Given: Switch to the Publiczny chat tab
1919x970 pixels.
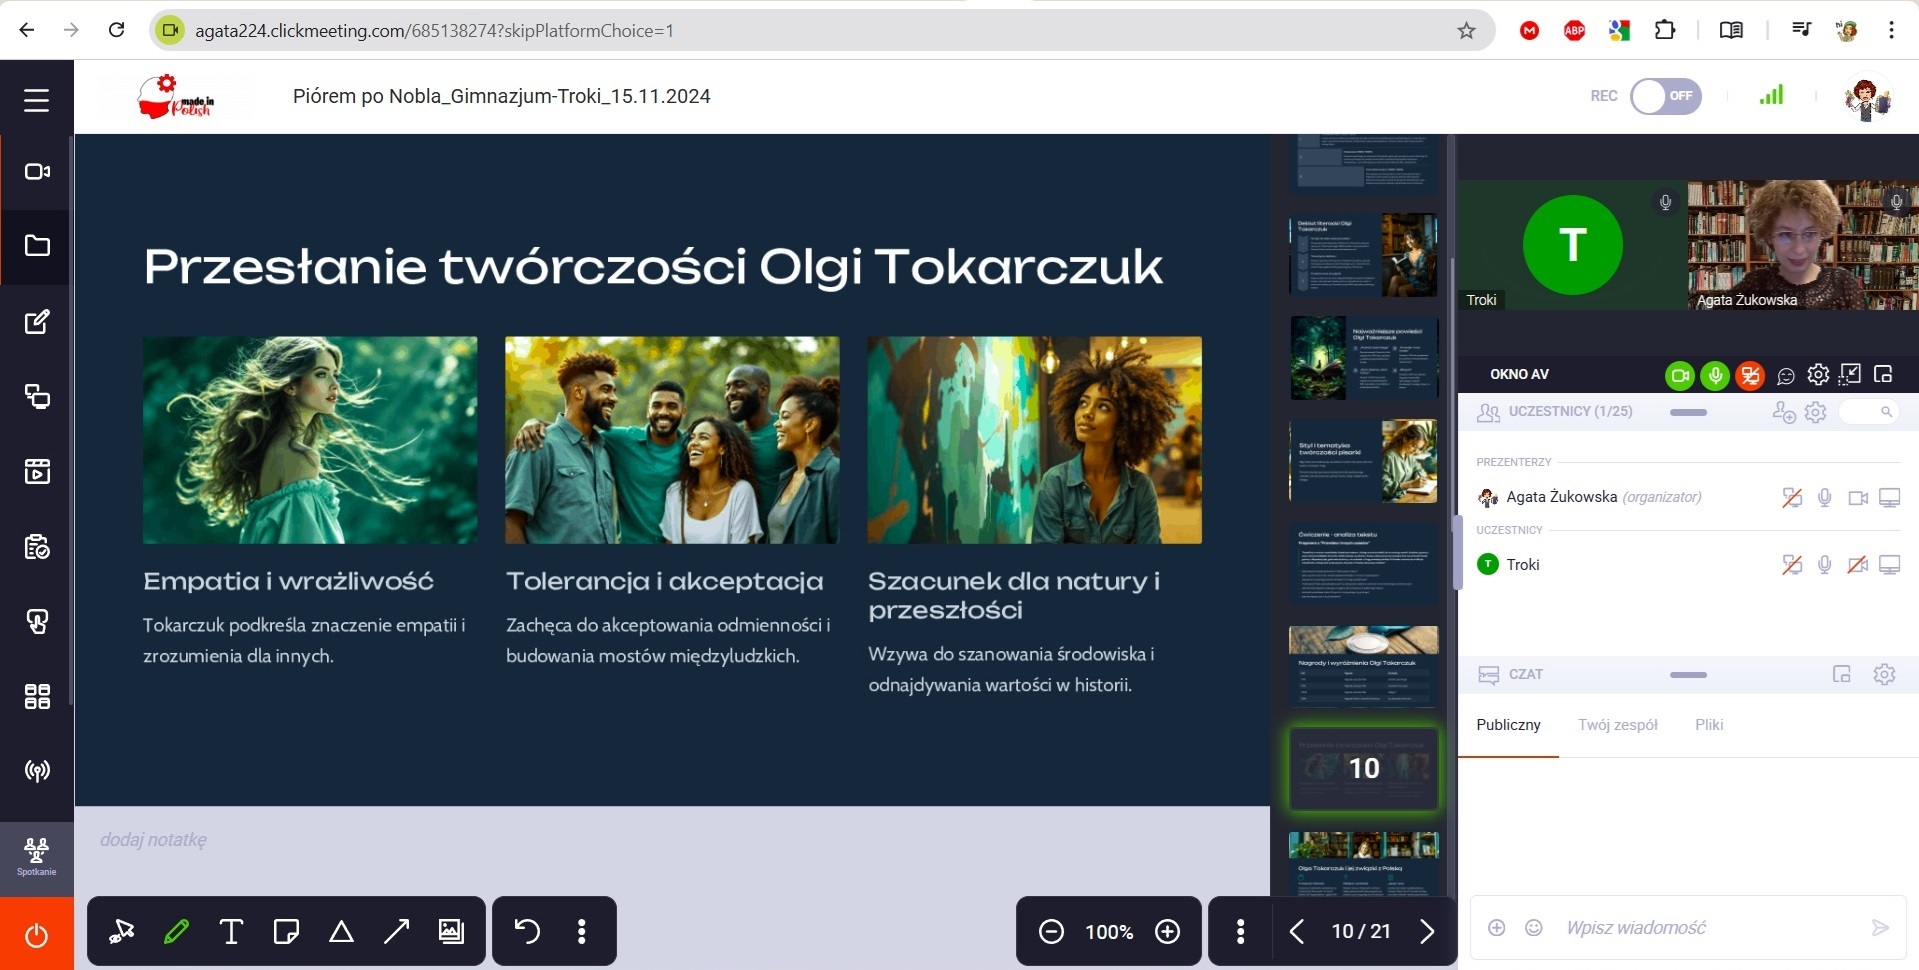Looking at the screenshot, I should [x=1508, y=725].
